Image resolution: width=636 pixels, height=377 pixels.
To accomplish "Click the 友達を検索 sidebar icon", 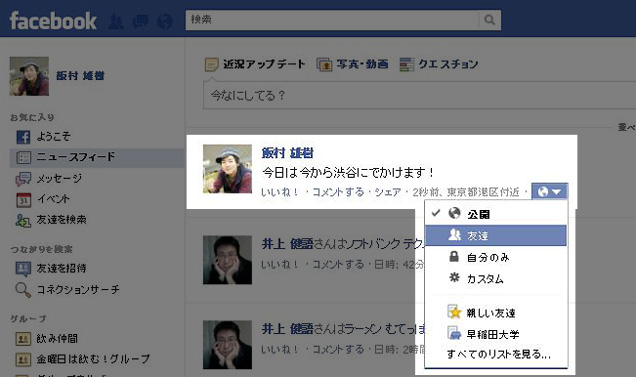I will point(23,220).
